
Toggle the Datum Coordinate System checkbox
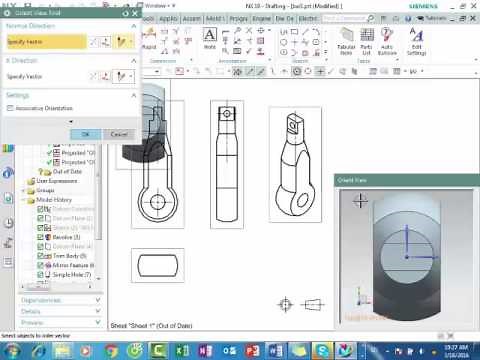click(40, 209)
